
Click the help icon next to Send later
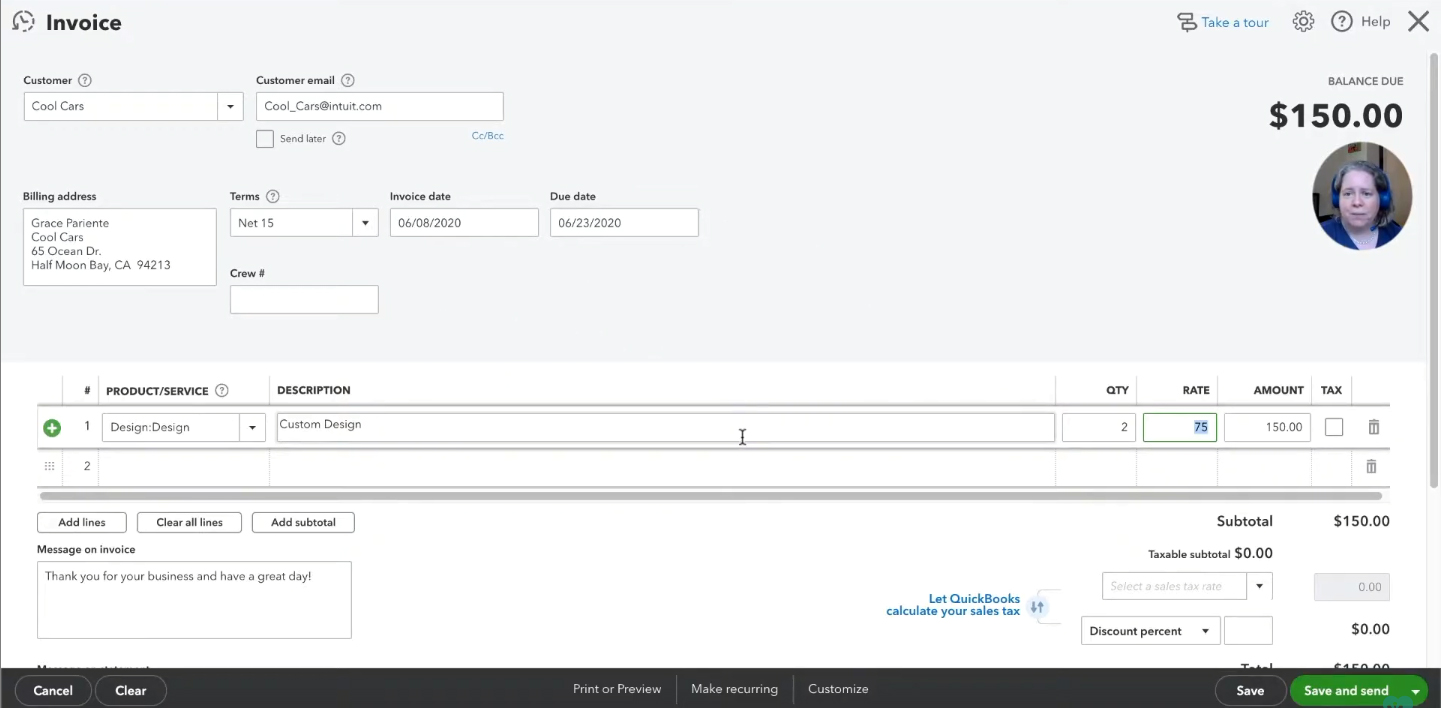[339, 139]
